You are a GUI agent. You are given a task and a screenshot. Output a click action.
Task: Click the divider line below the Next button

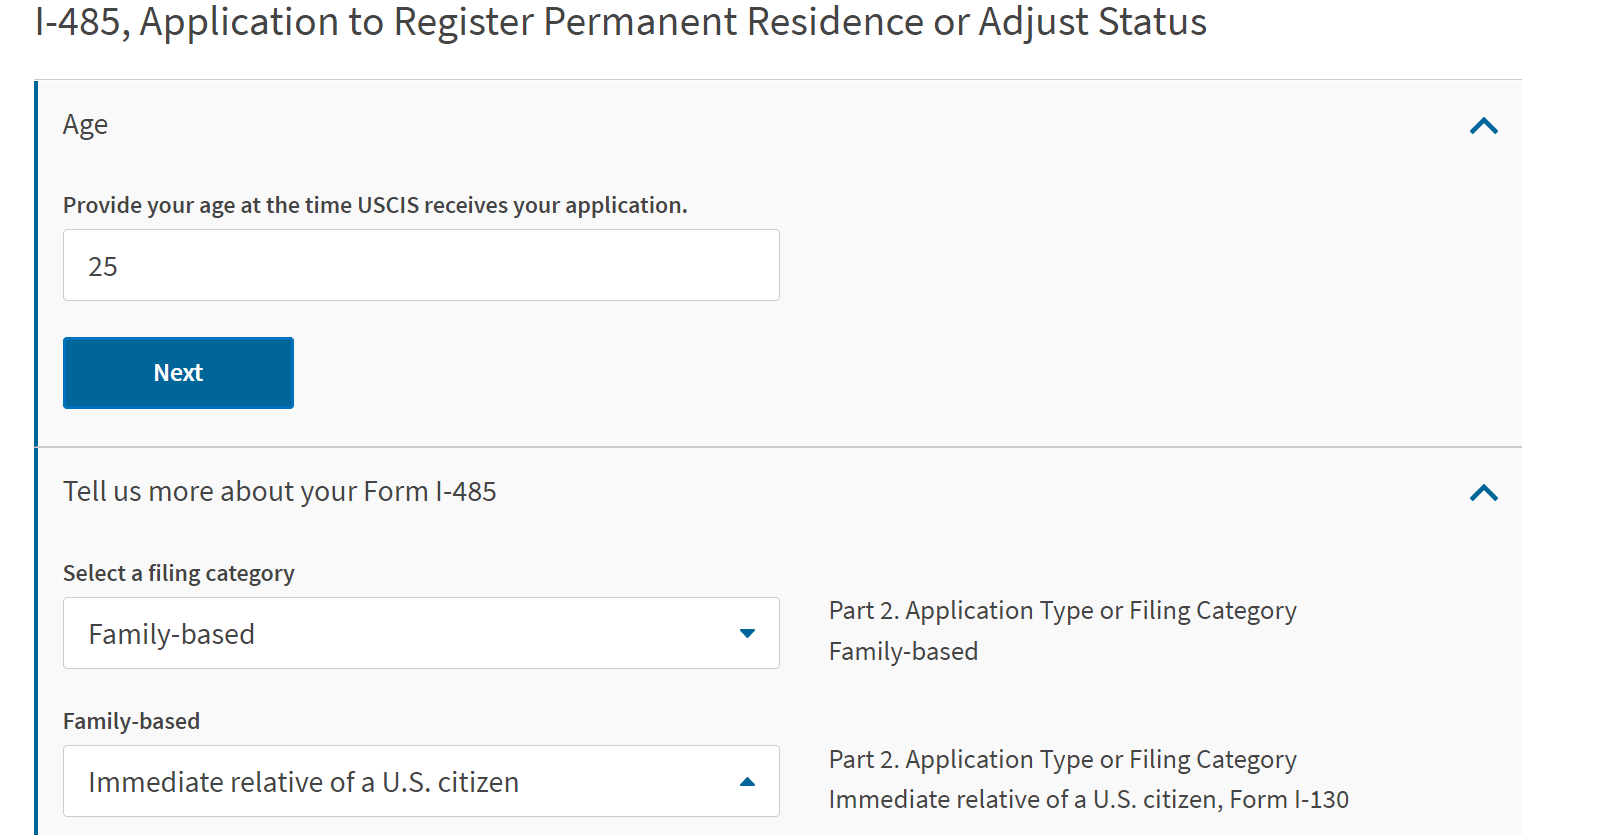coord(778,447)
